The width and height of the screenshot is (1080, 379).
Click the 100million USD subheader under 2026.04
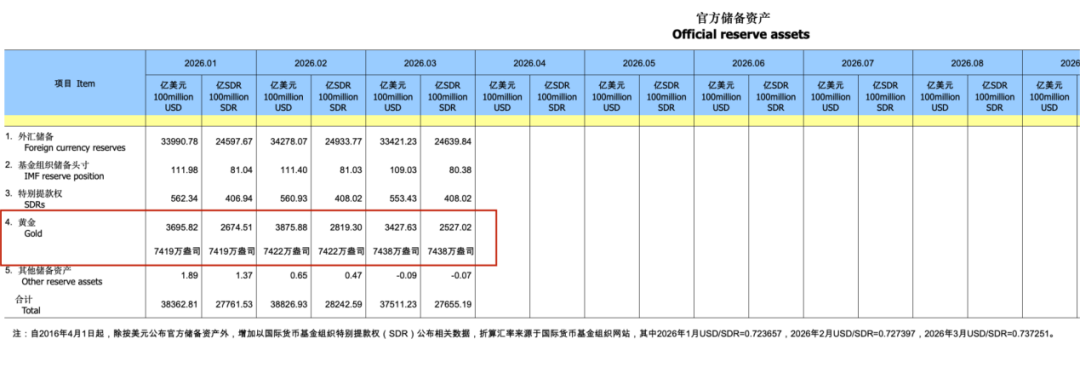click(502, 96)
